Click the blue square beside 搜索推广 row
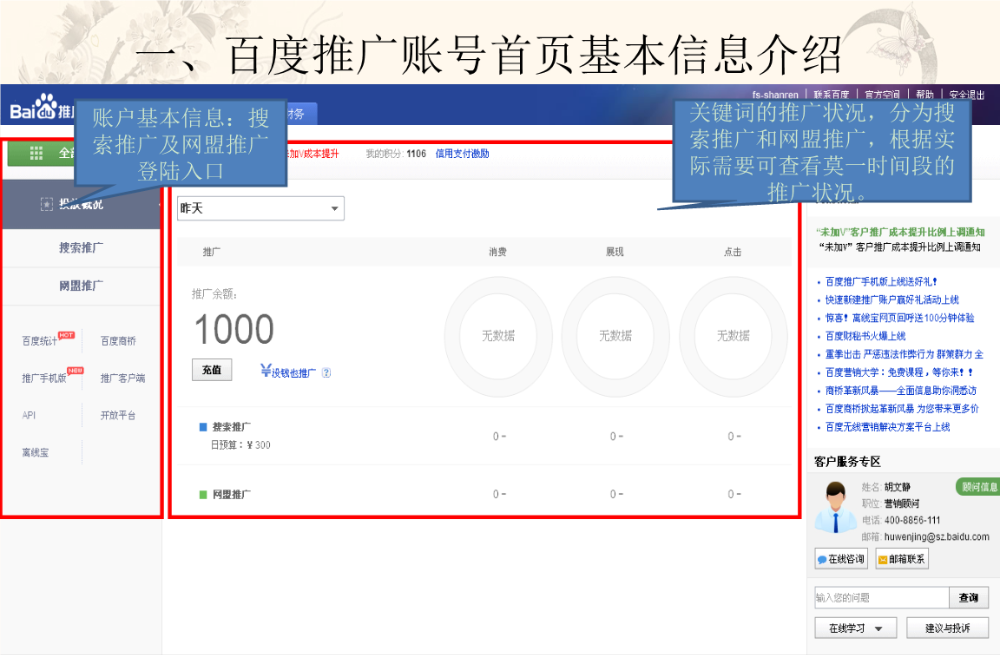Viewport: 1002px width, 655px height. pos(203,427)
